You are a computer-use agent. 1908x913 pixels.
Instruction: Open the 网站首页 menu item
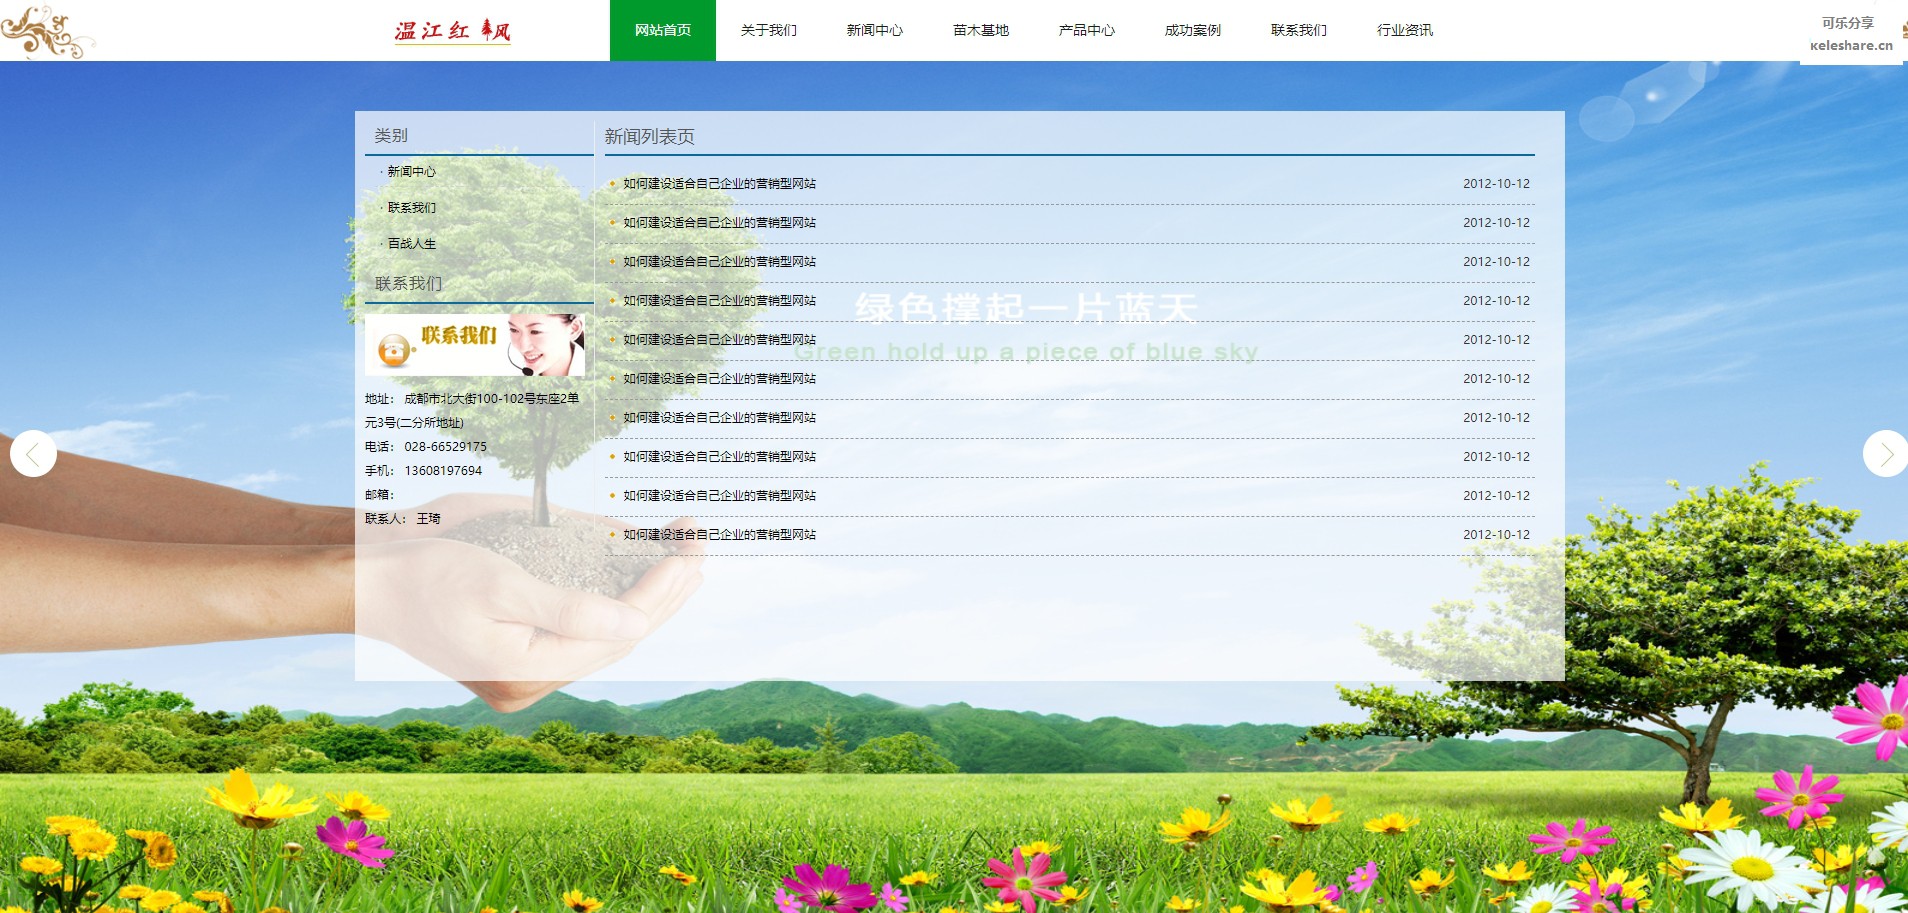point(663,30)
